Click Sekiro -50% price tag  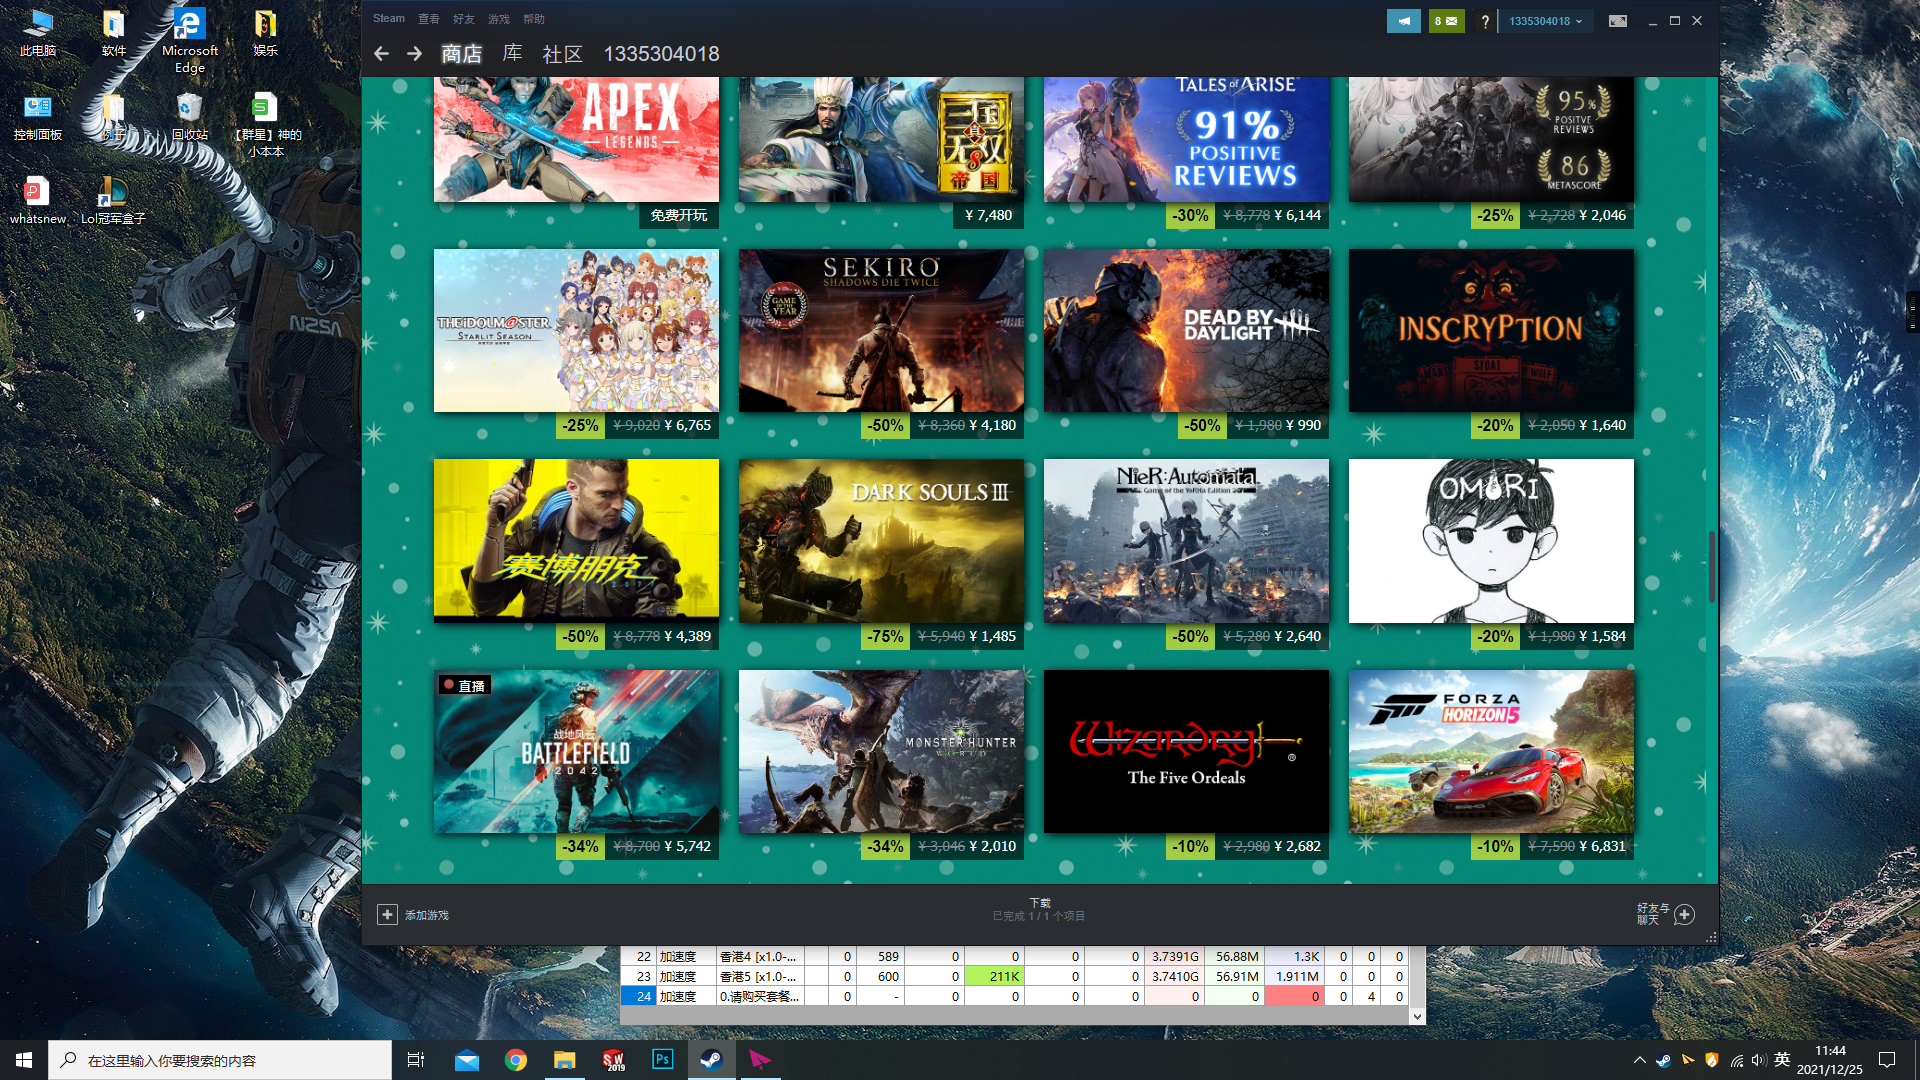942,425
